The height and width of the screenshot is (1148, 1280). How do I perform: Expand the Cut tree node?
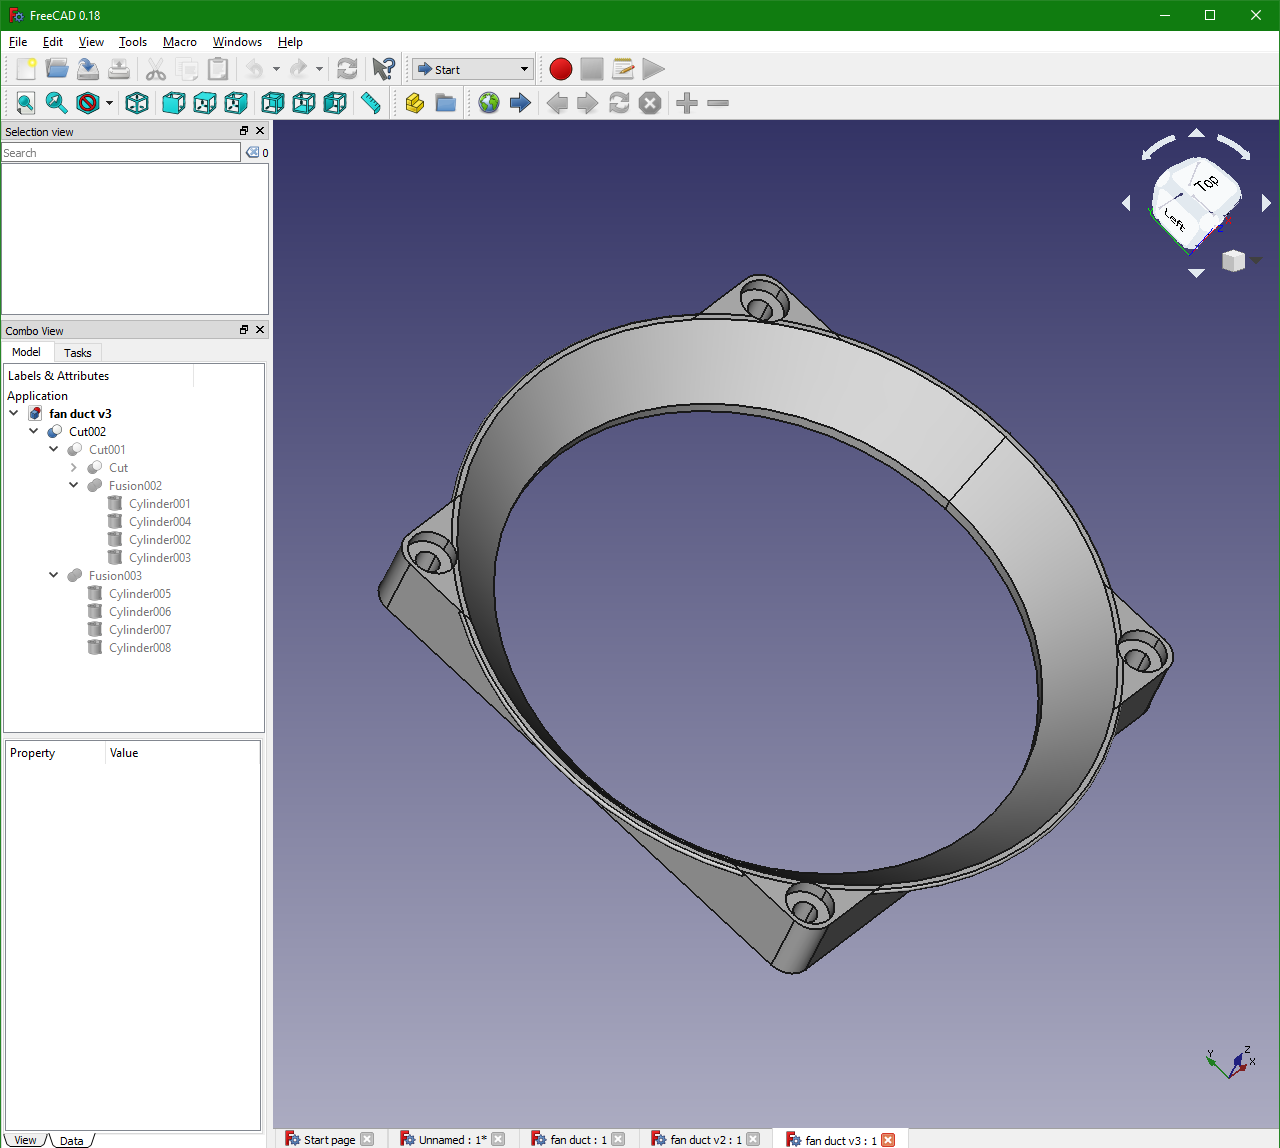point(74,468)
